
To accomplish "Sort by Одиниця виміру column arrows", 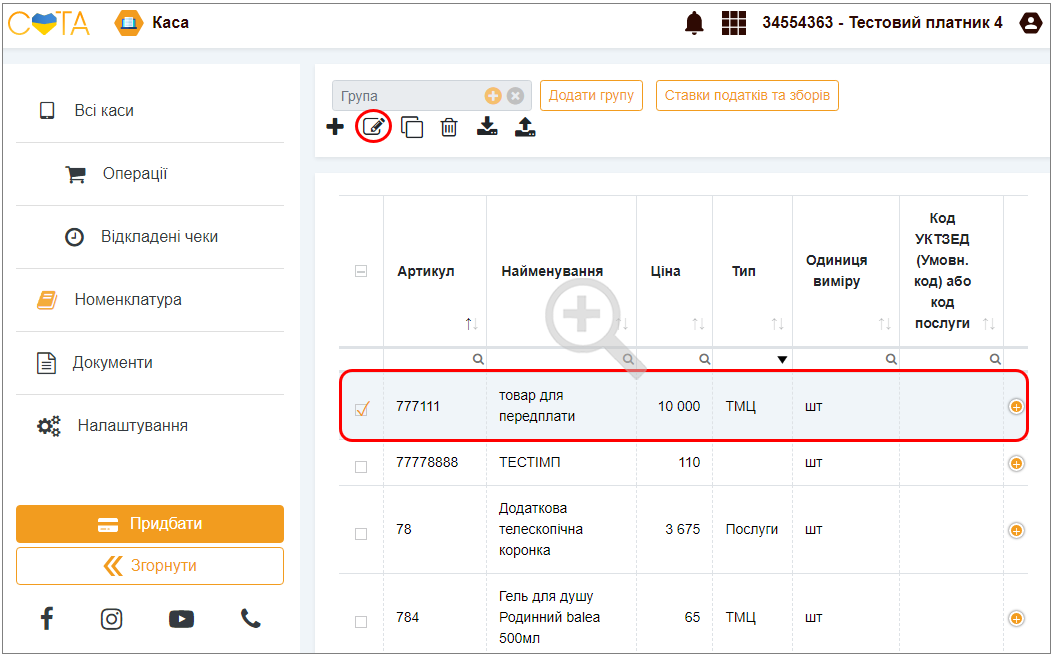I will tap(885, 324).
